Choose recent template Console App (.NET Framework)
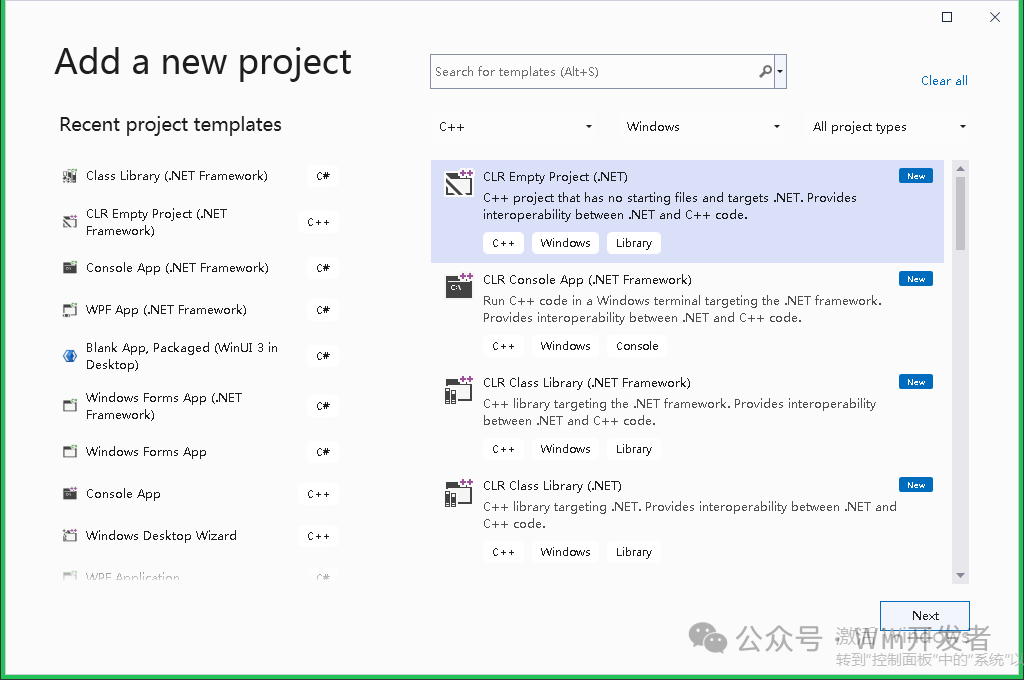 point(199,268)
